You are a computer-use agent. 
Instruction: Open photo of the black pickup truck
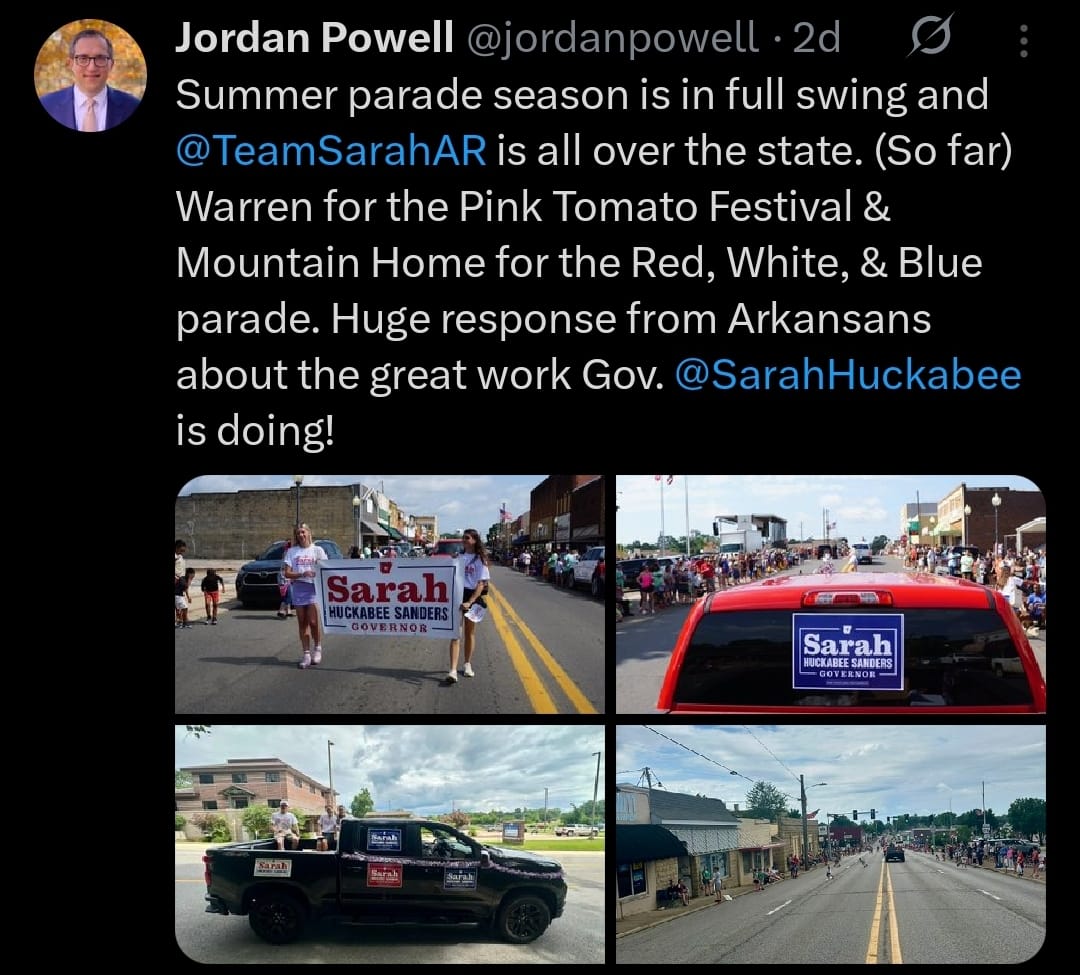(x=390, y=844)
